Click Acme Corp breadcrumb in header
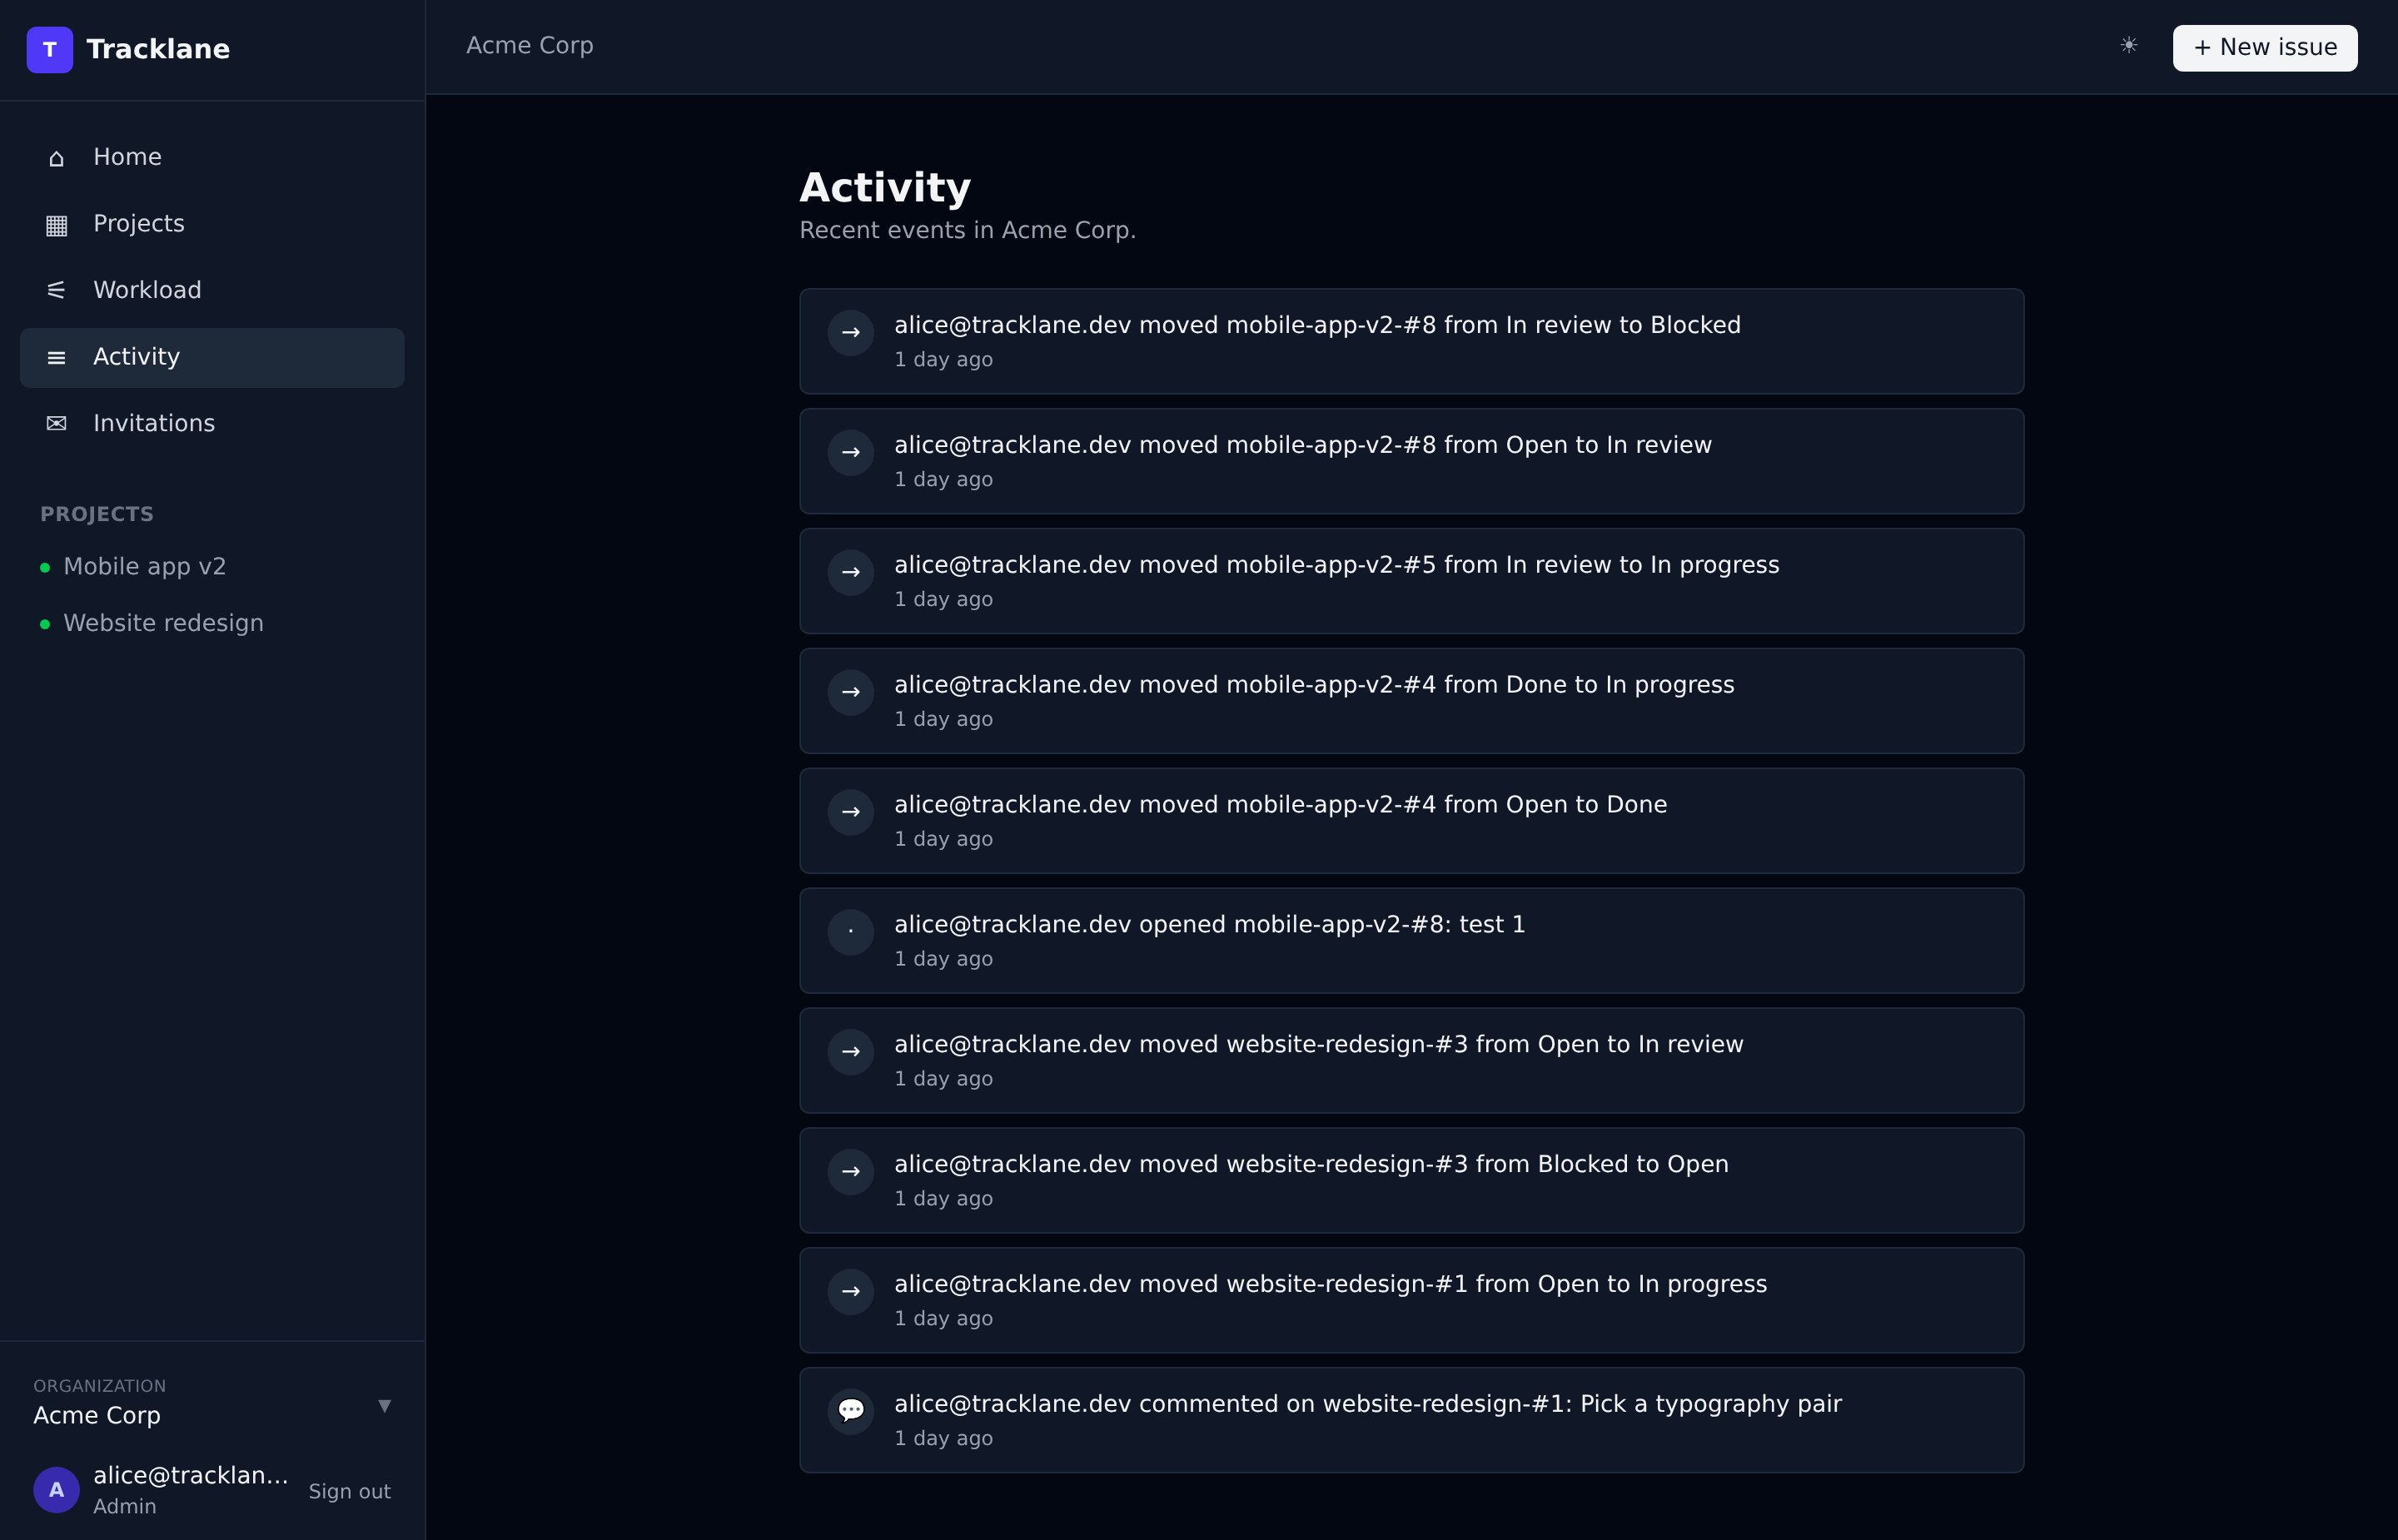 530,46
